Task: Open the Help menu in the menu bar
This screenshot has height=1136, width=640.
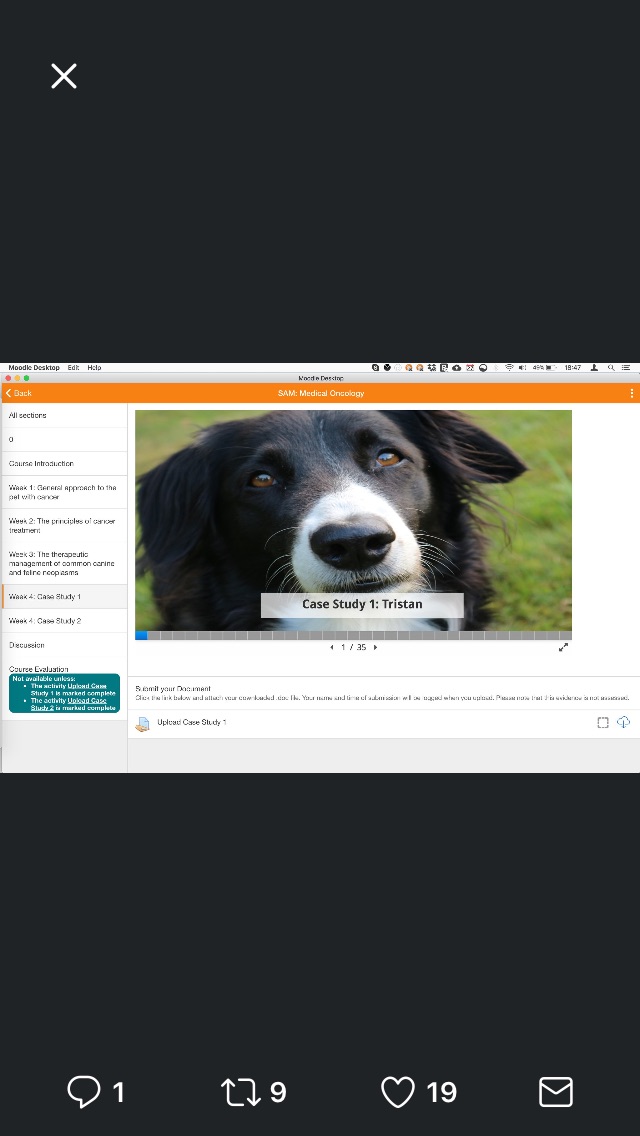Action: click(x=94, y=367)
